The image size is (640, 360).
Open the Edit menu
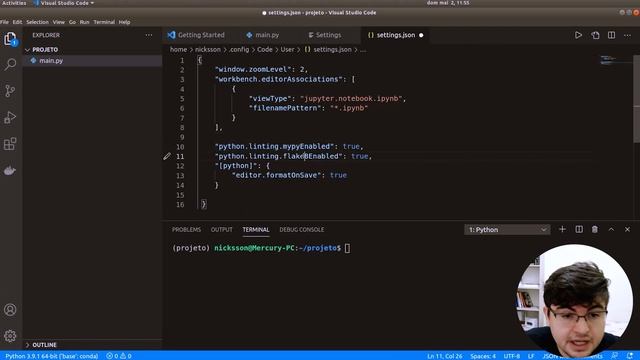pyautogui.click(x=17, y=22)
